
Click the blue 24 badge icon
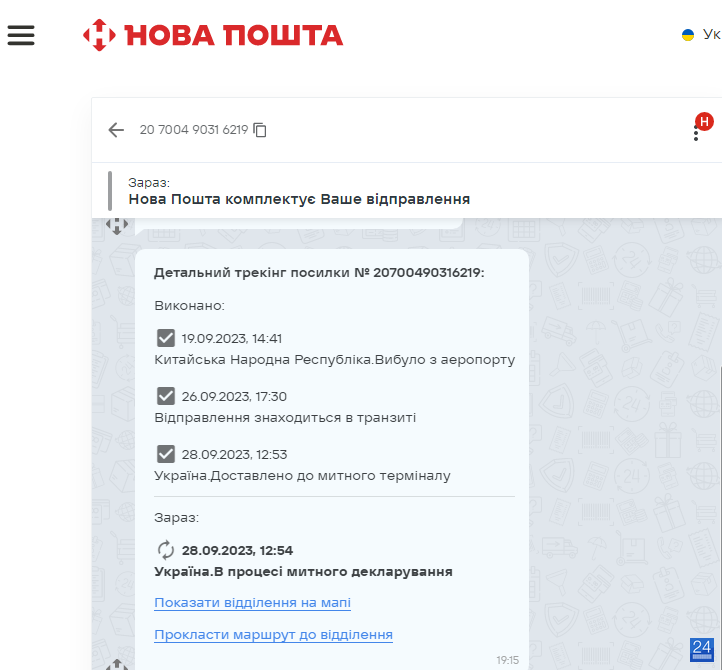pos(702,649)
